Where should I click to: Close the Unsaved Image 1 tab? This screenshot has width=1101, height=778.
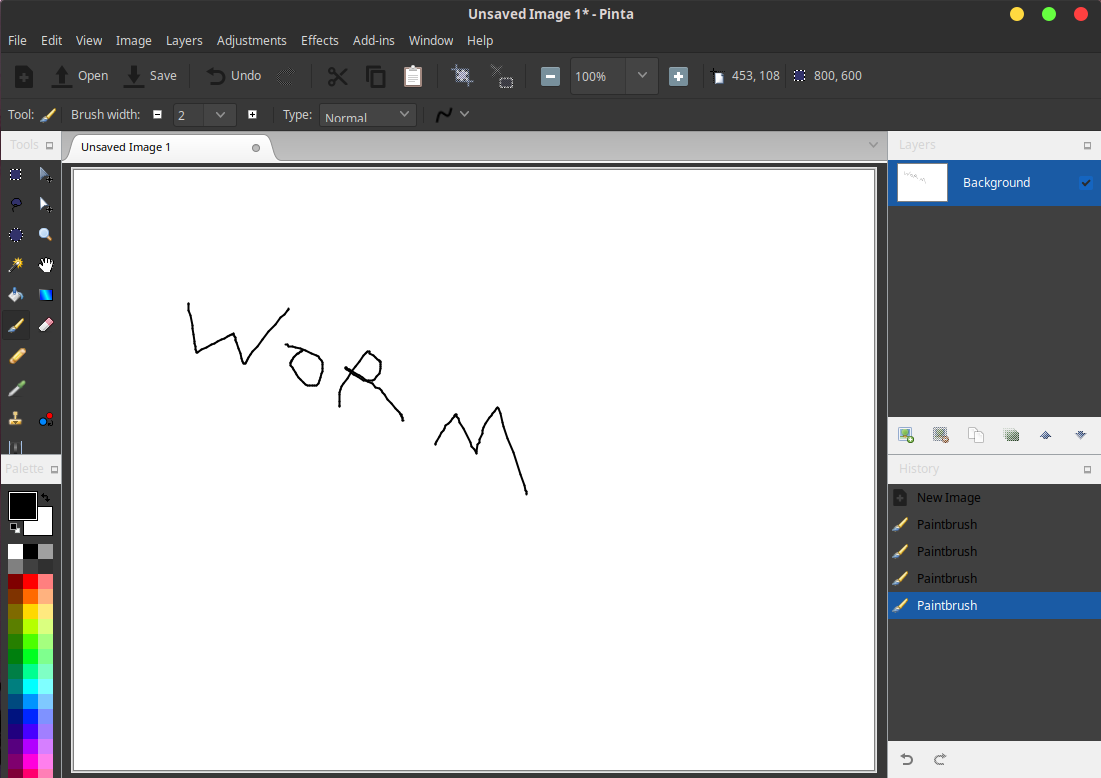coord(256,147)
